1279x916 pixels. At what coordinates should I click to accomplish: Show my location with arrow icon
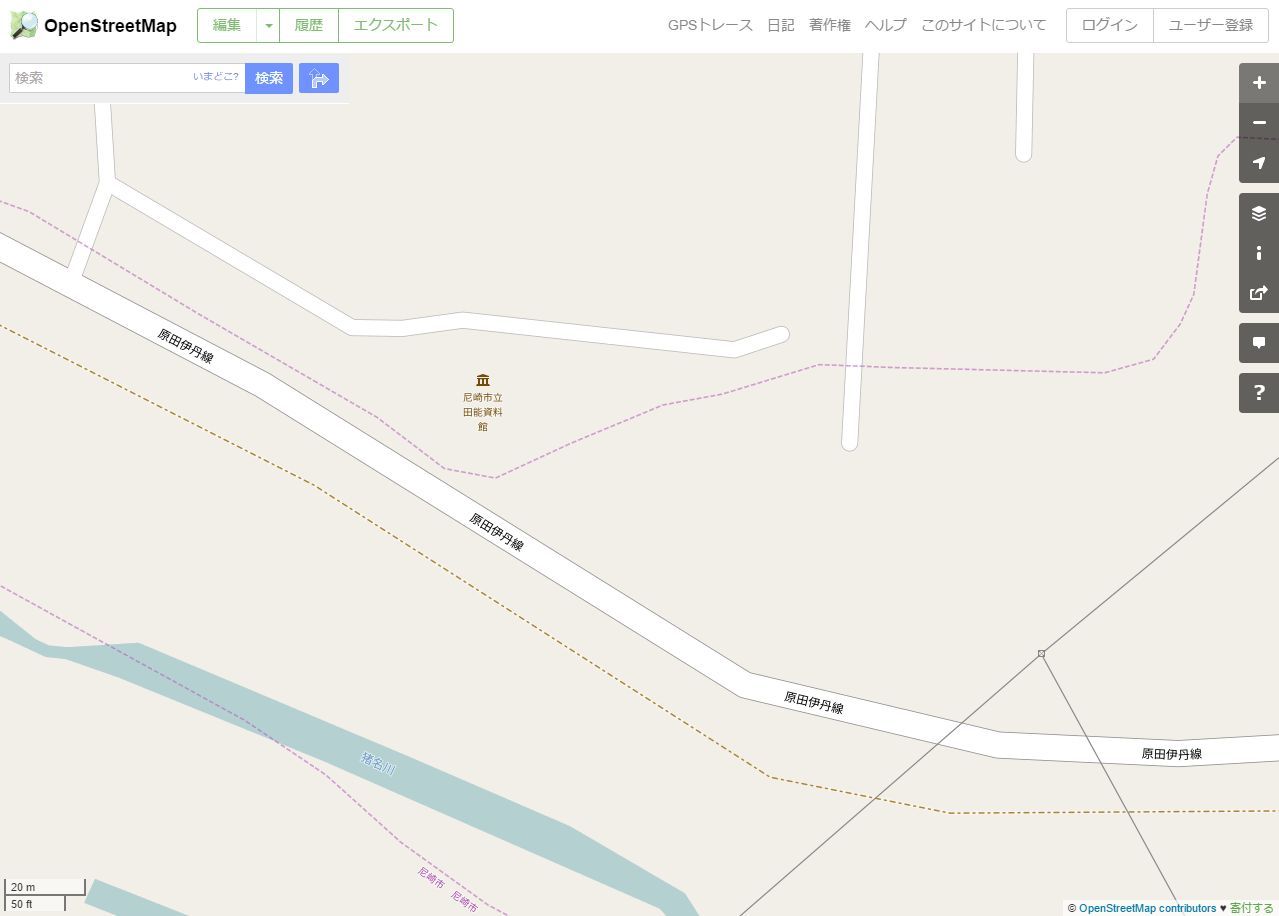[1259, 163]
